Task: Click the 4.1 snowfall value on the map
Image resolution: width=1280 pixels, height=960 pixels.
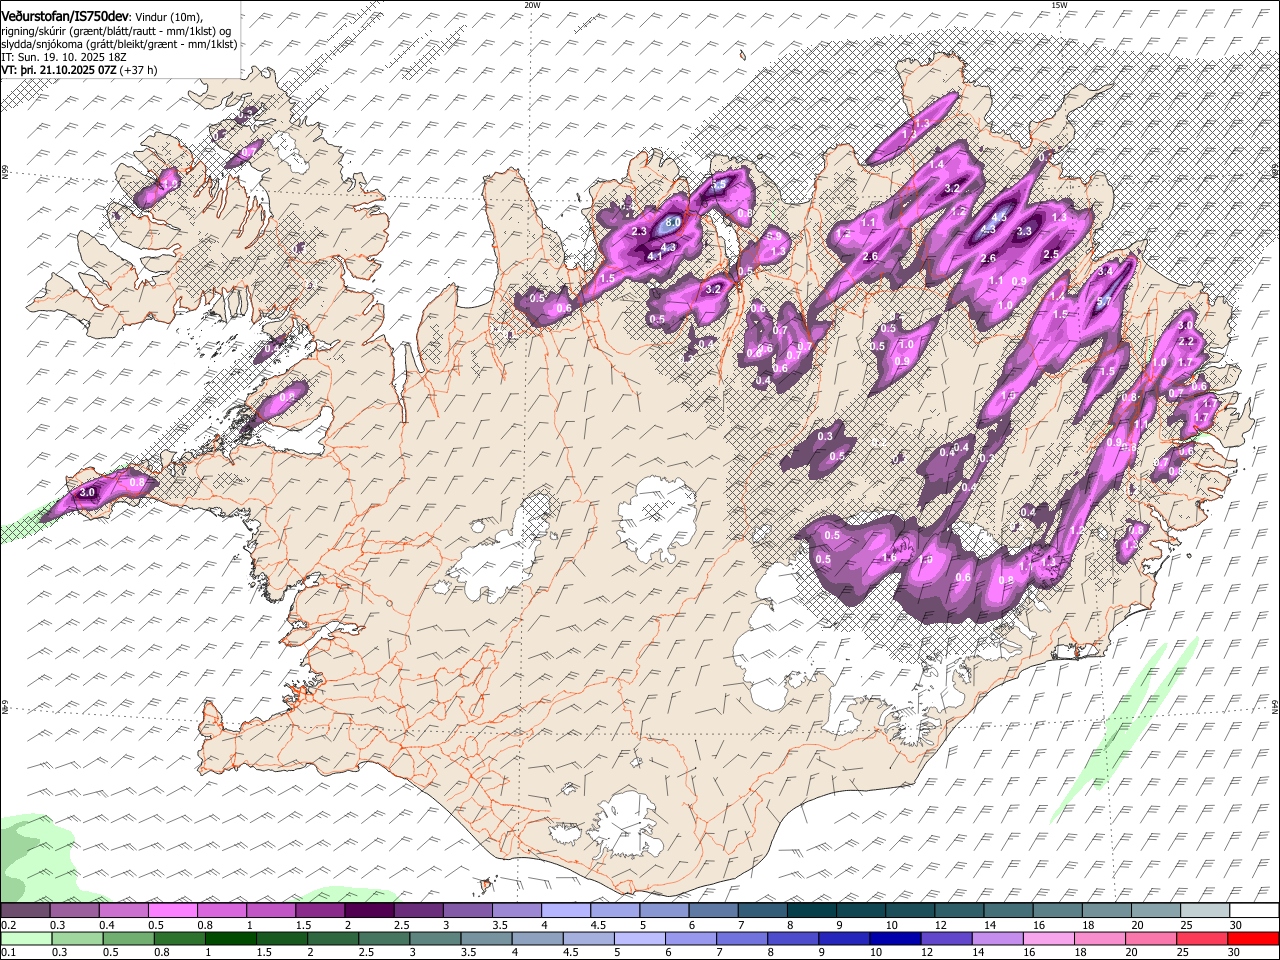Action: tap(656, 257)
